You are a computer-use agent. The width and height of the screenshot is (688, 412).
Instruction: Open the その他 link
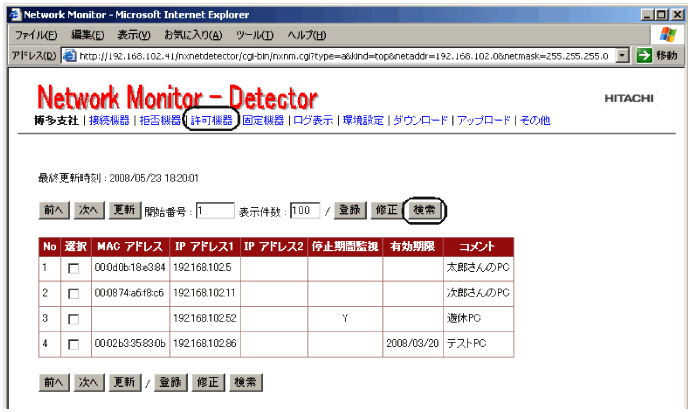[x=535, y=120]
